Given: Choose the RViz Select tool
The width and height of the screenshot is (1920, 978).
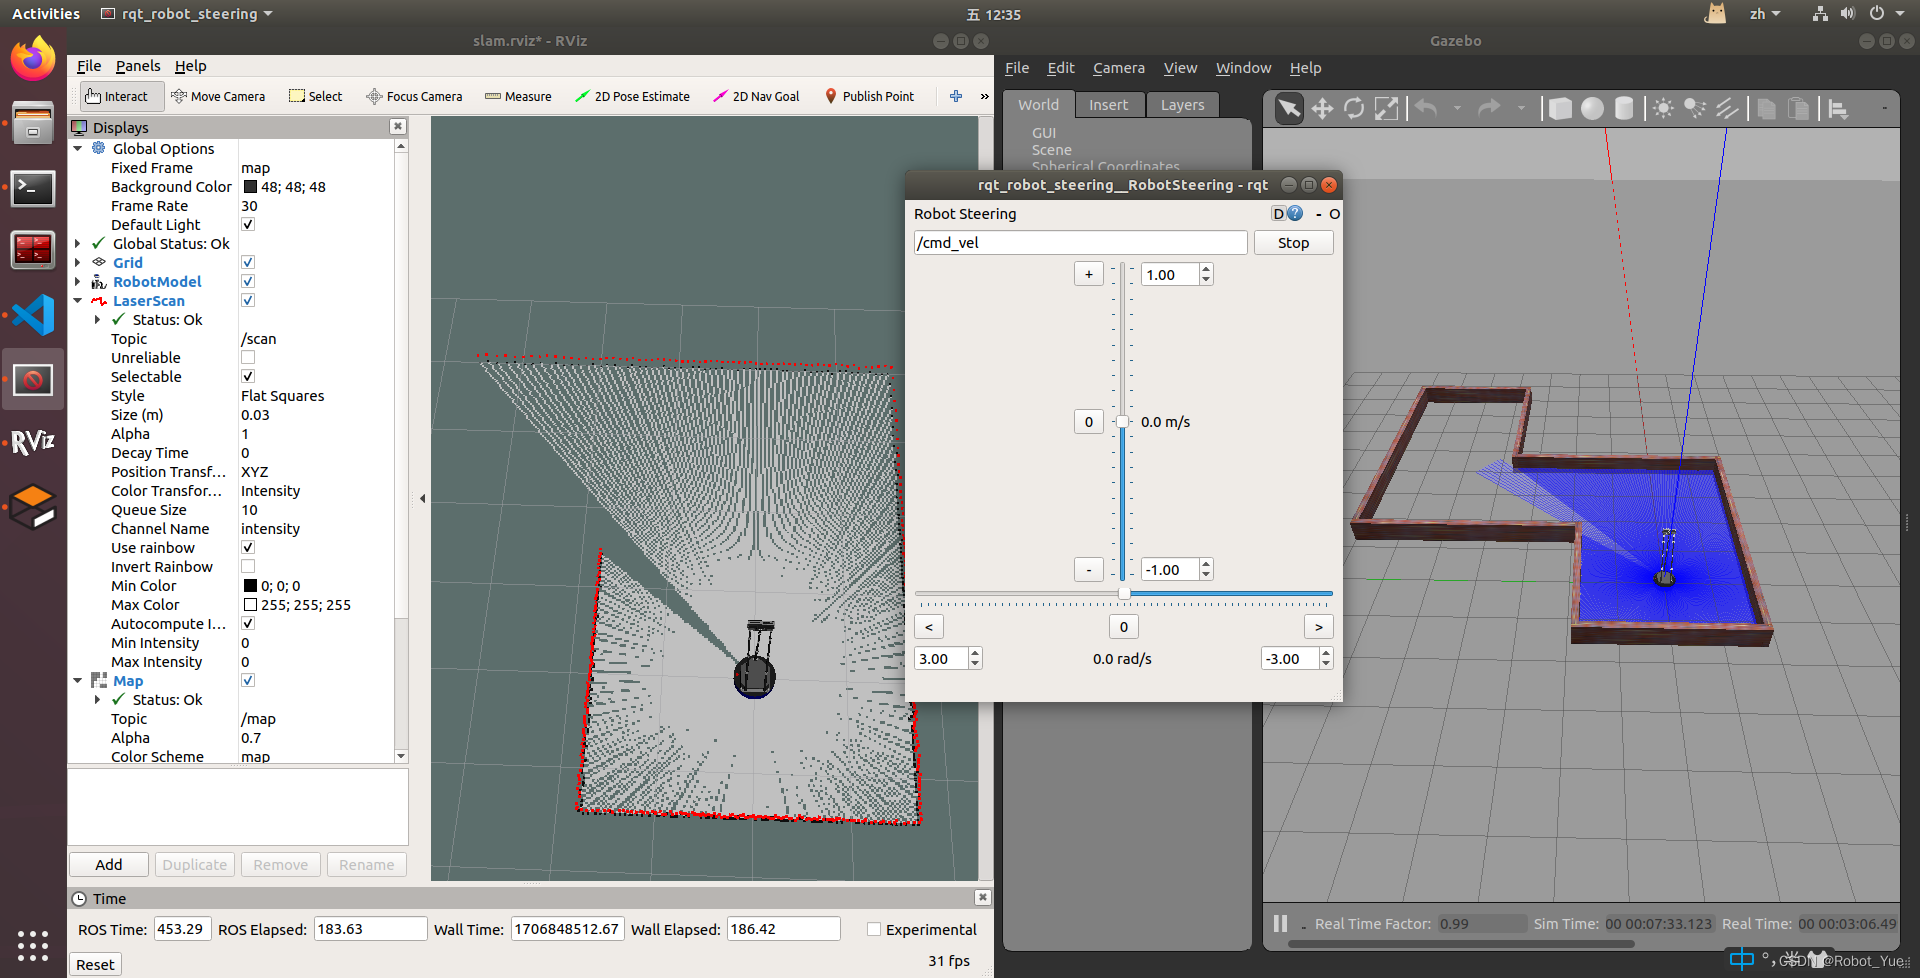Looking at the screenshot, I should click(315, 96).
